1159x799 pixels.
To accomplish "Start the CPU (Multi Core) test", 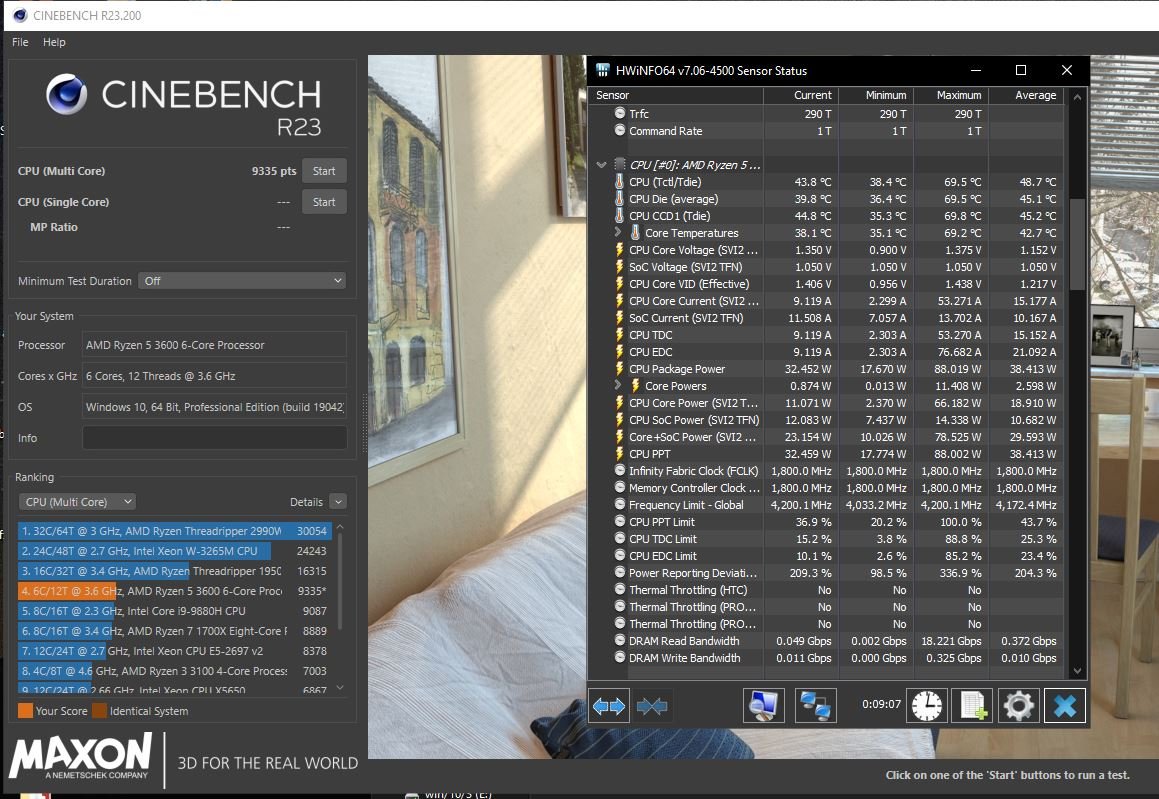I will tap(324, 171).
